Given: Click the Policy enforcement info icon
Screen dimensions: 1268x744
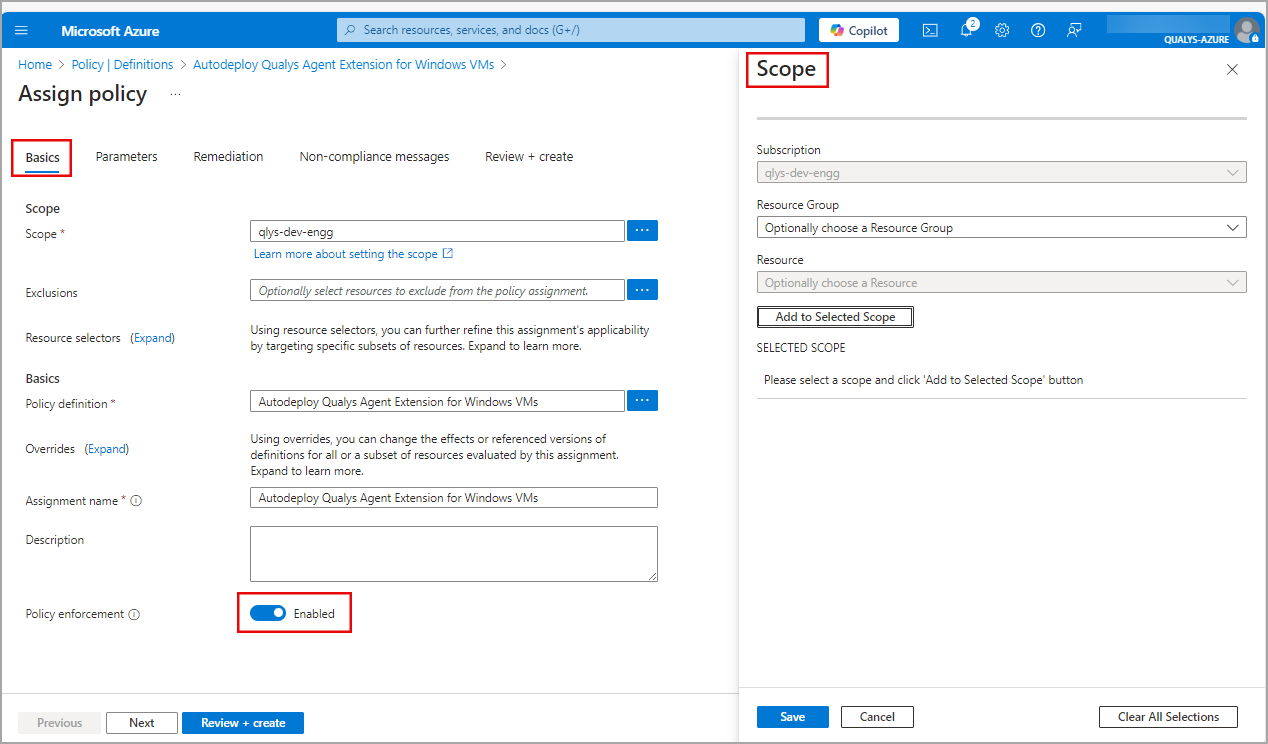Looking at the screenshot, I should [x=135, y=613].
